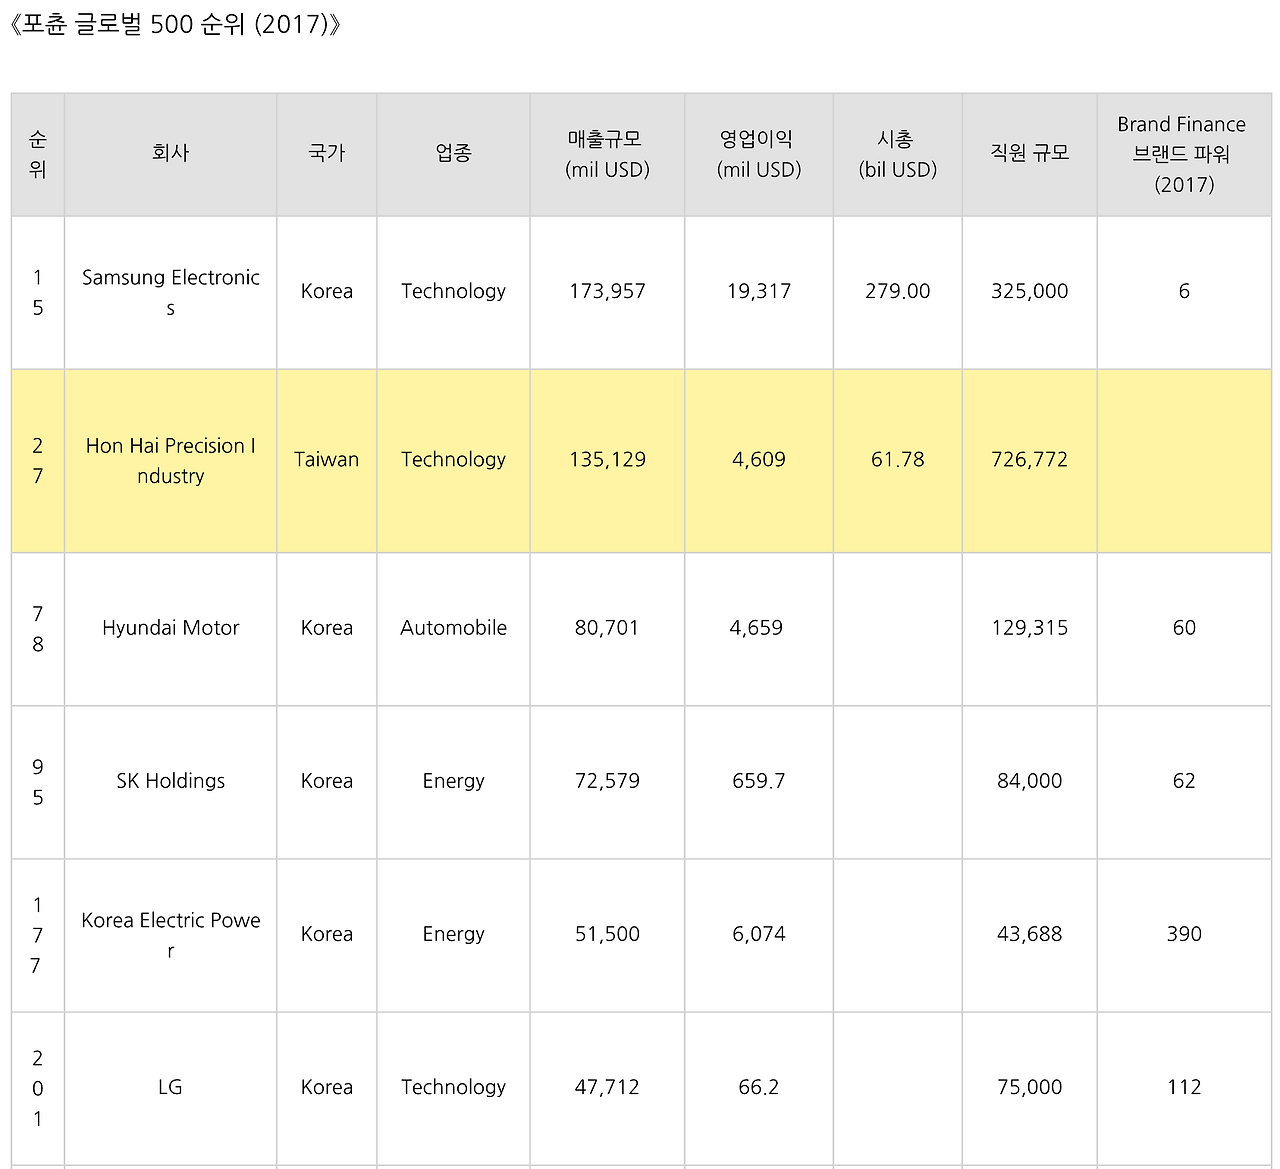The width and height of the screenshot is (1280, 1169).
Task: Select the 시총 (bil USD) header
Action: point(898,155)
